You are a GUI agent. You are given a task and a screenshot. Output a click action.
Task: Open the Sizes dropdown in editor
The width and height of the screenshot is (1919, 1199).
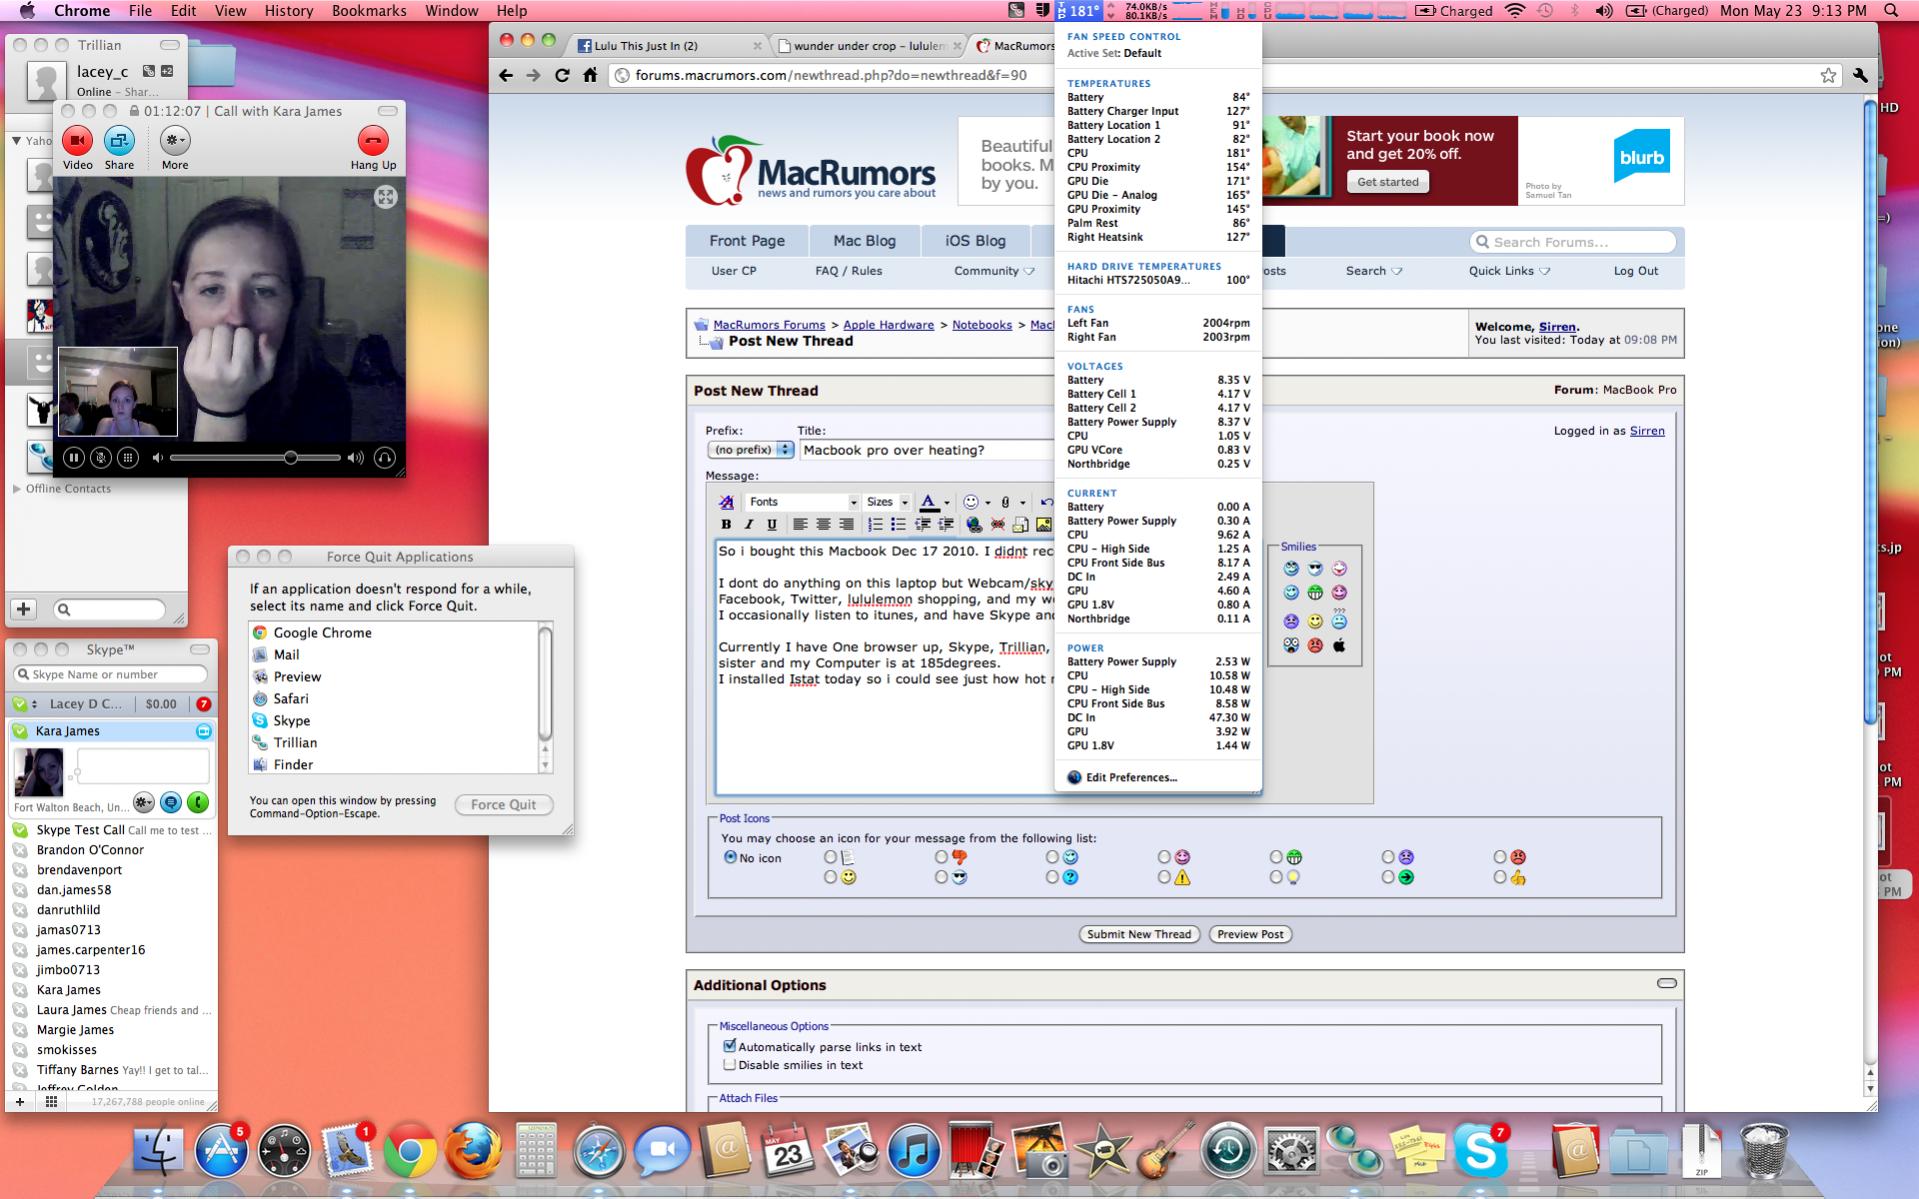(887, 502)
